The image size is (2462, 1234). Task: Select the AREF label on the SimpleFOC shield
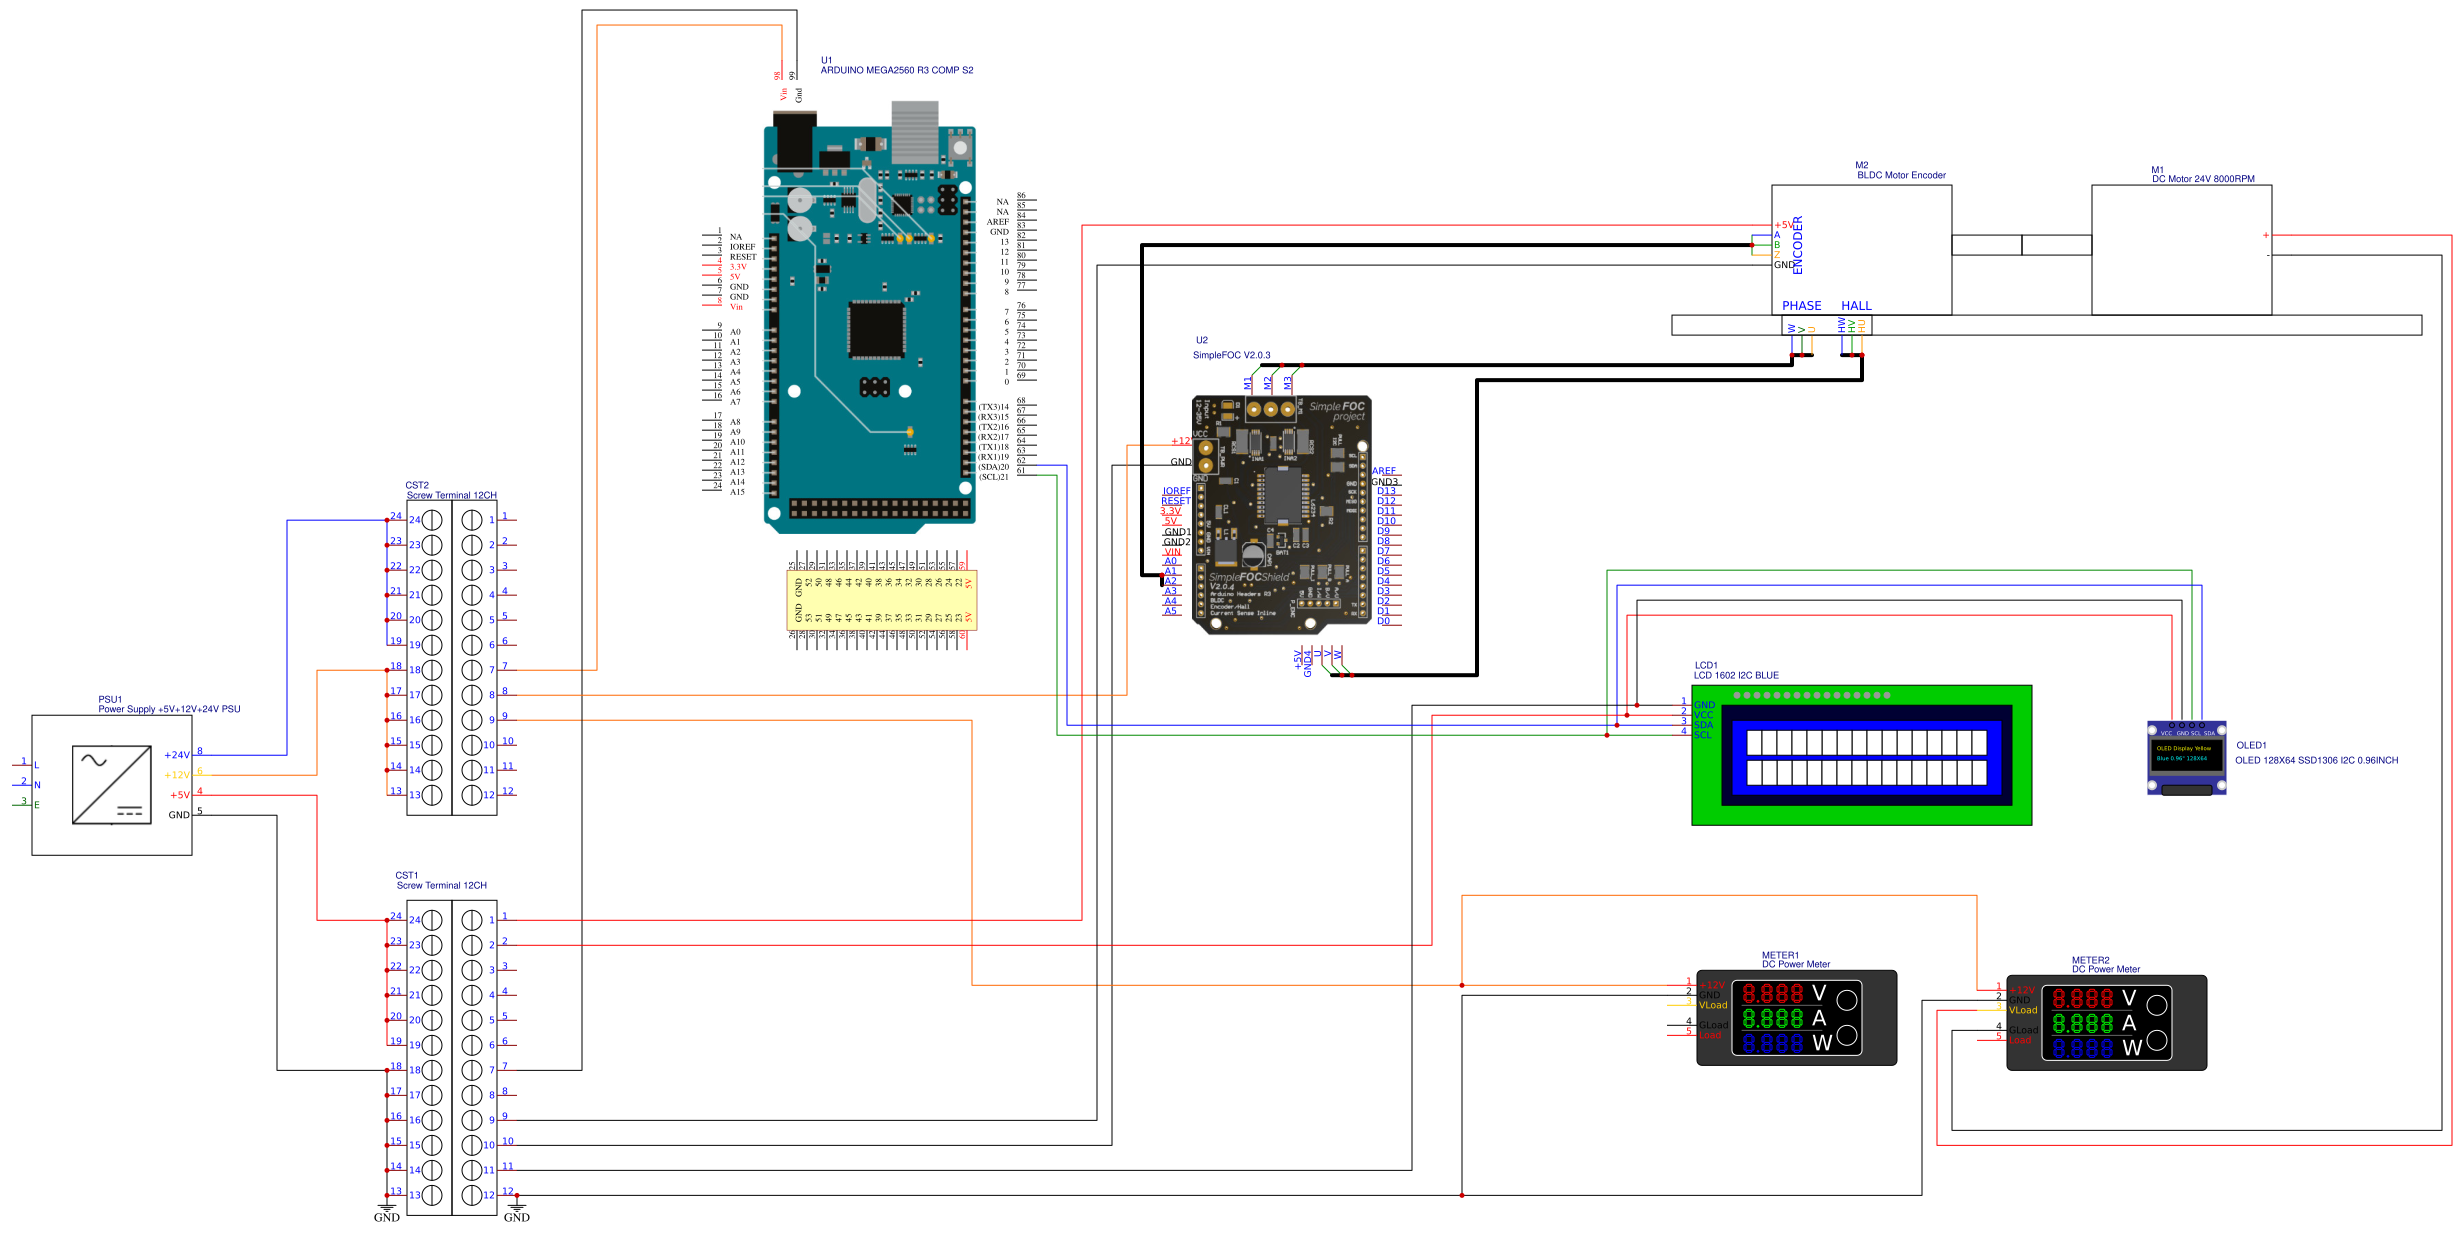pos(1386,470)
